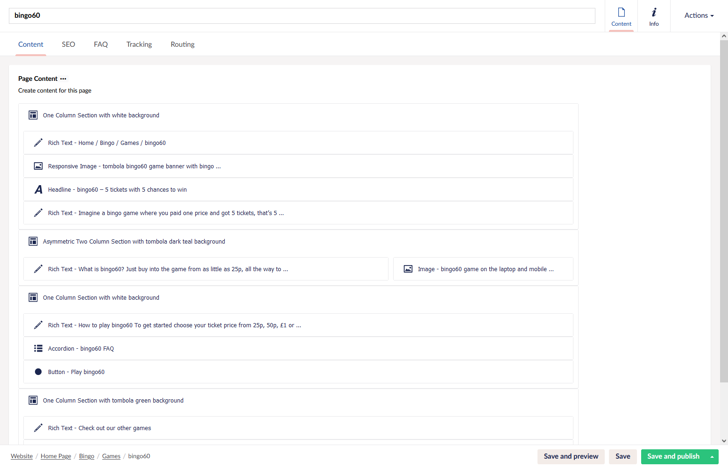Go to Home Page in the breadcrumb
The width and height of the screenshot is (728, 467).
coord(56,456)
